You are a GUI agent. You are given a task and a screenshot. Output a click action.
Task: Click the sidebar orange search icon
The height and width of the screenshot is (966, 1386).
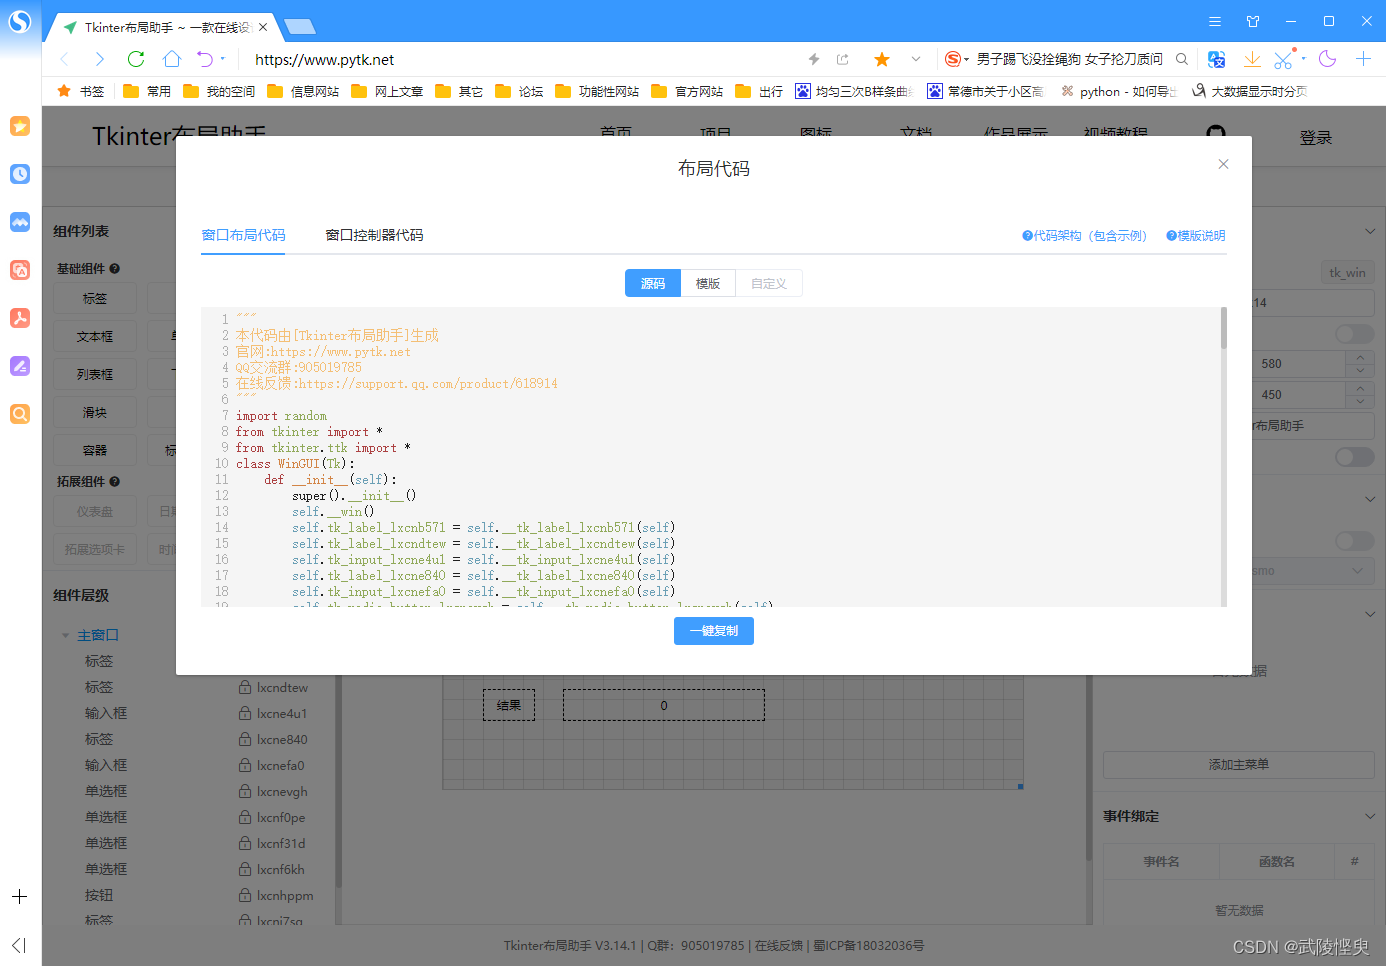click(x=20, y=414)
